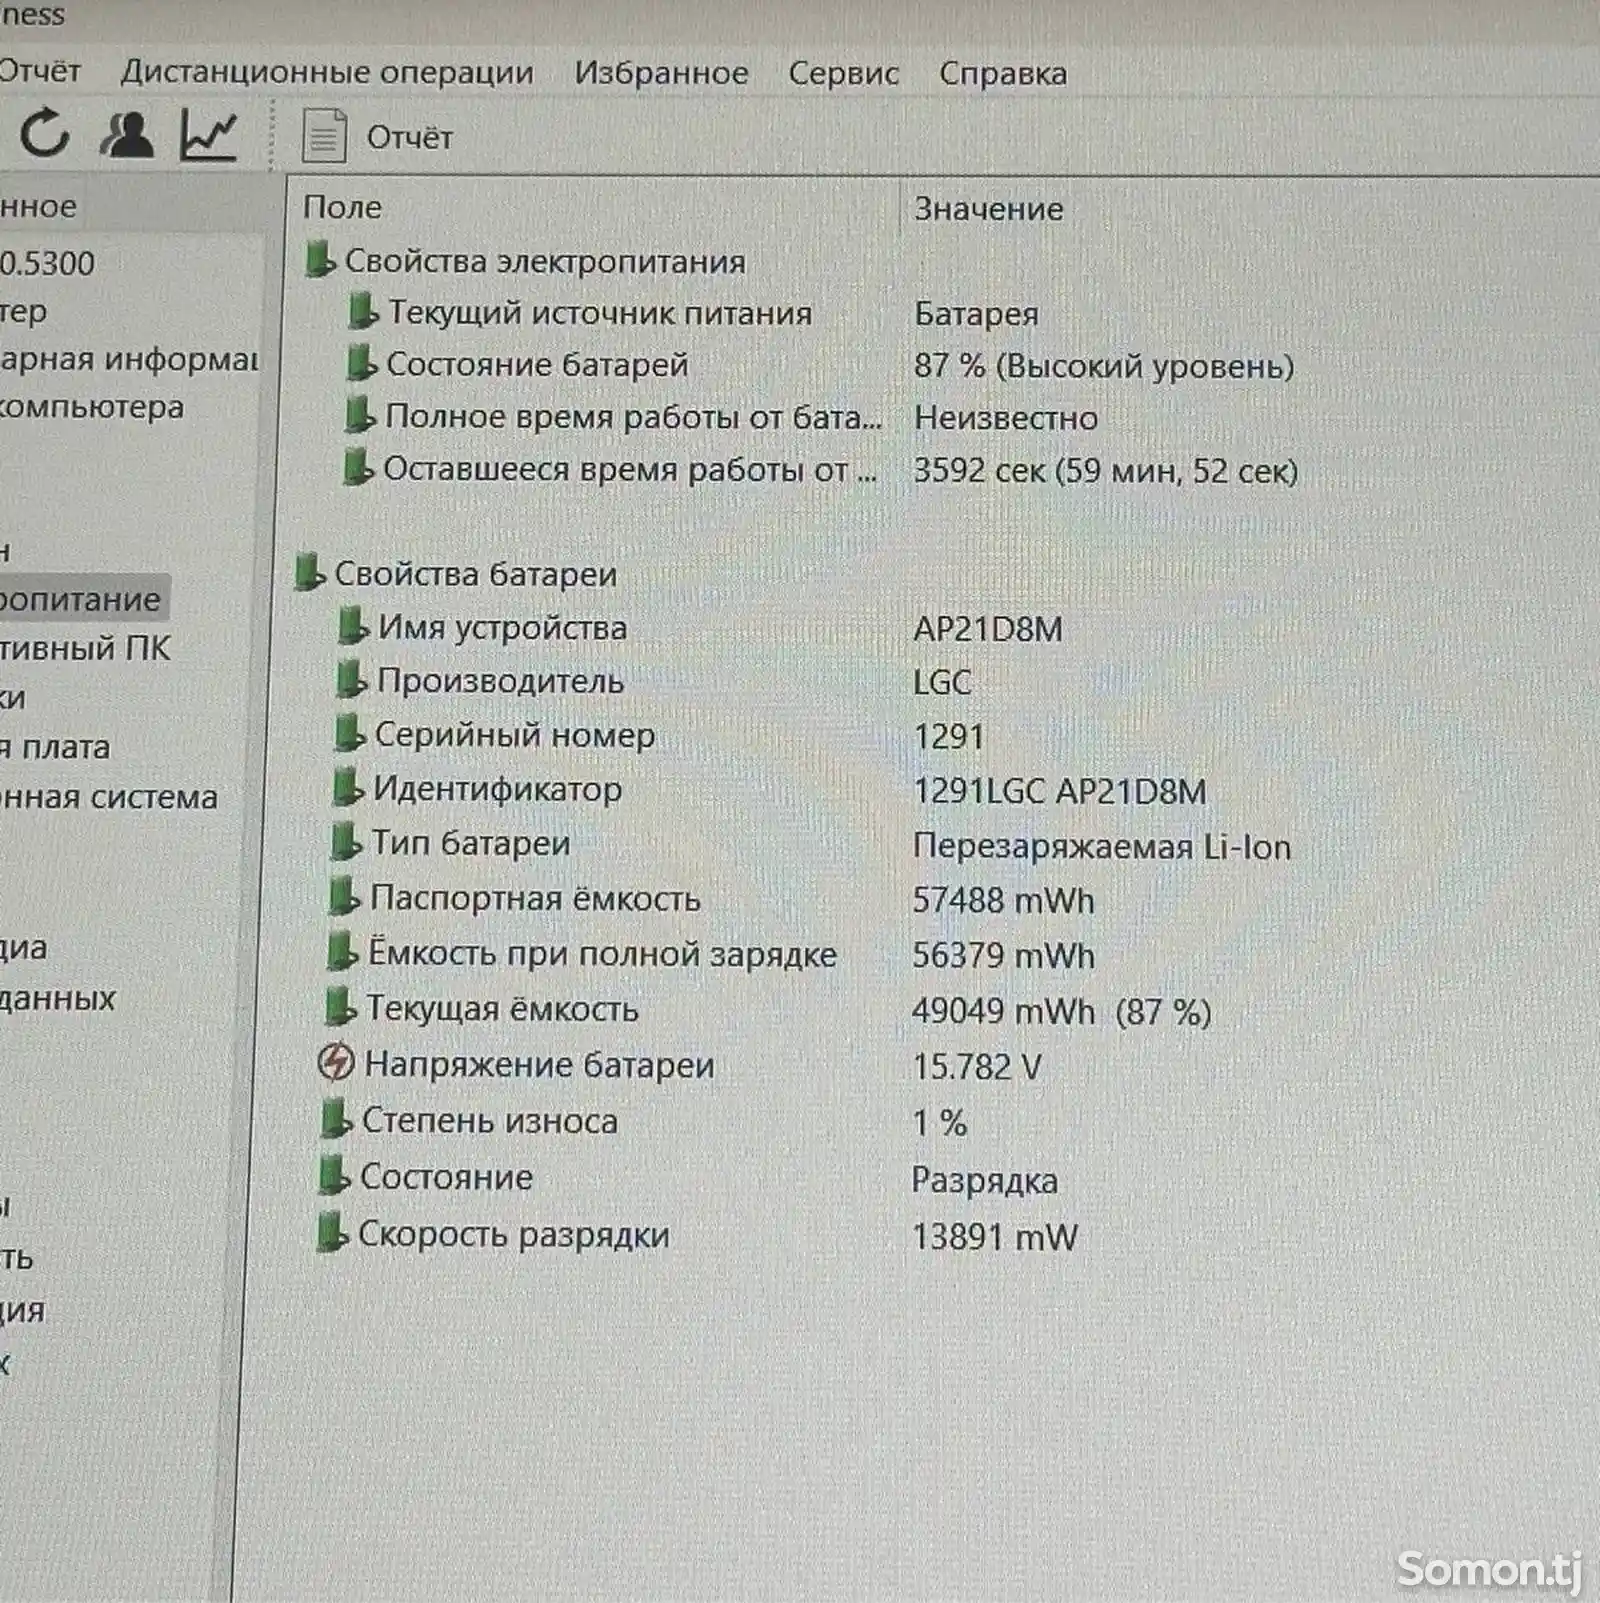
Task: Click the identifier value 1291LGC AP21D8M
Action: point(1060,792)
